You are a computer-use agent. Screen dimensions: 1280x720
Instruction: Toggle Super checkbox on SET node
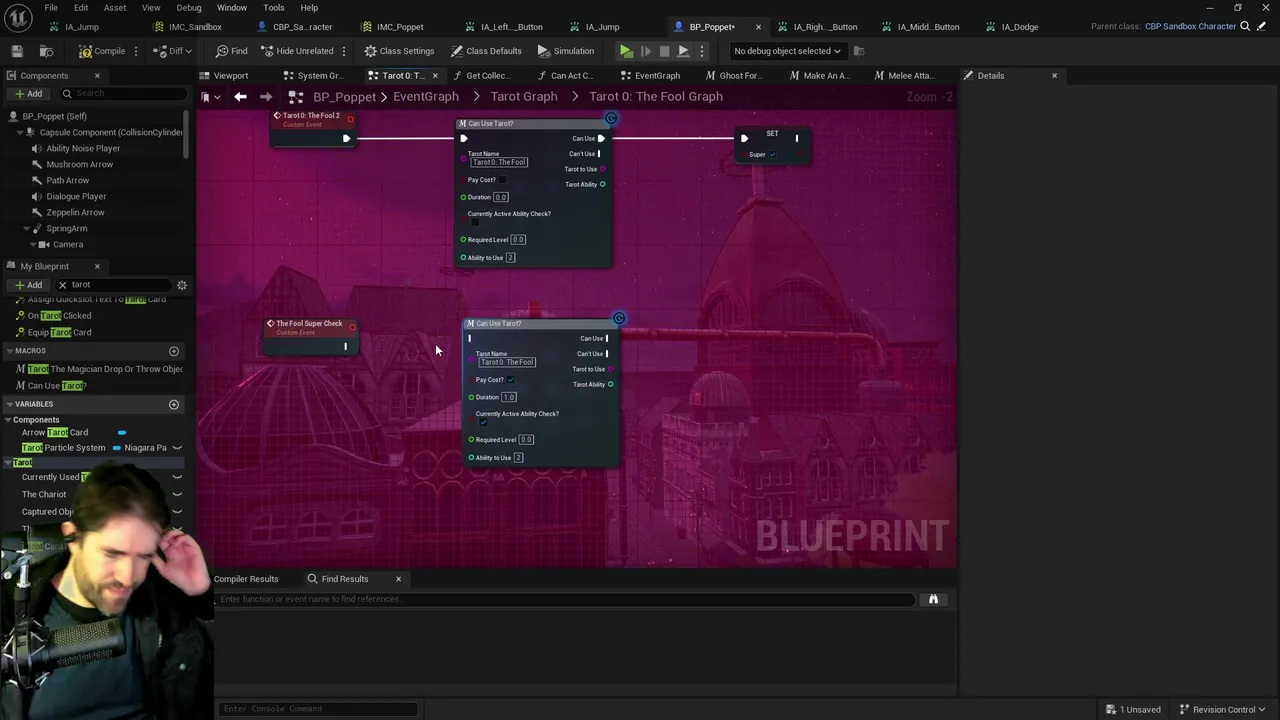point(772,155)
